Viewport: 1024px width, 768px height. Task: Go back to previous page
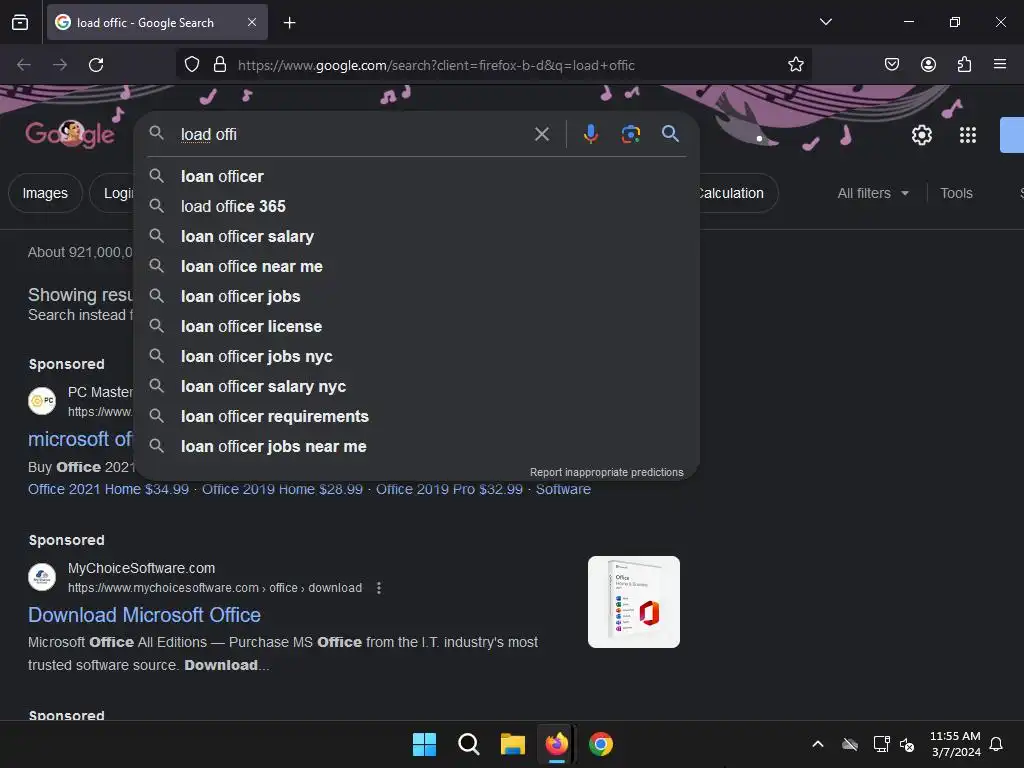click(x=24, y=65)
